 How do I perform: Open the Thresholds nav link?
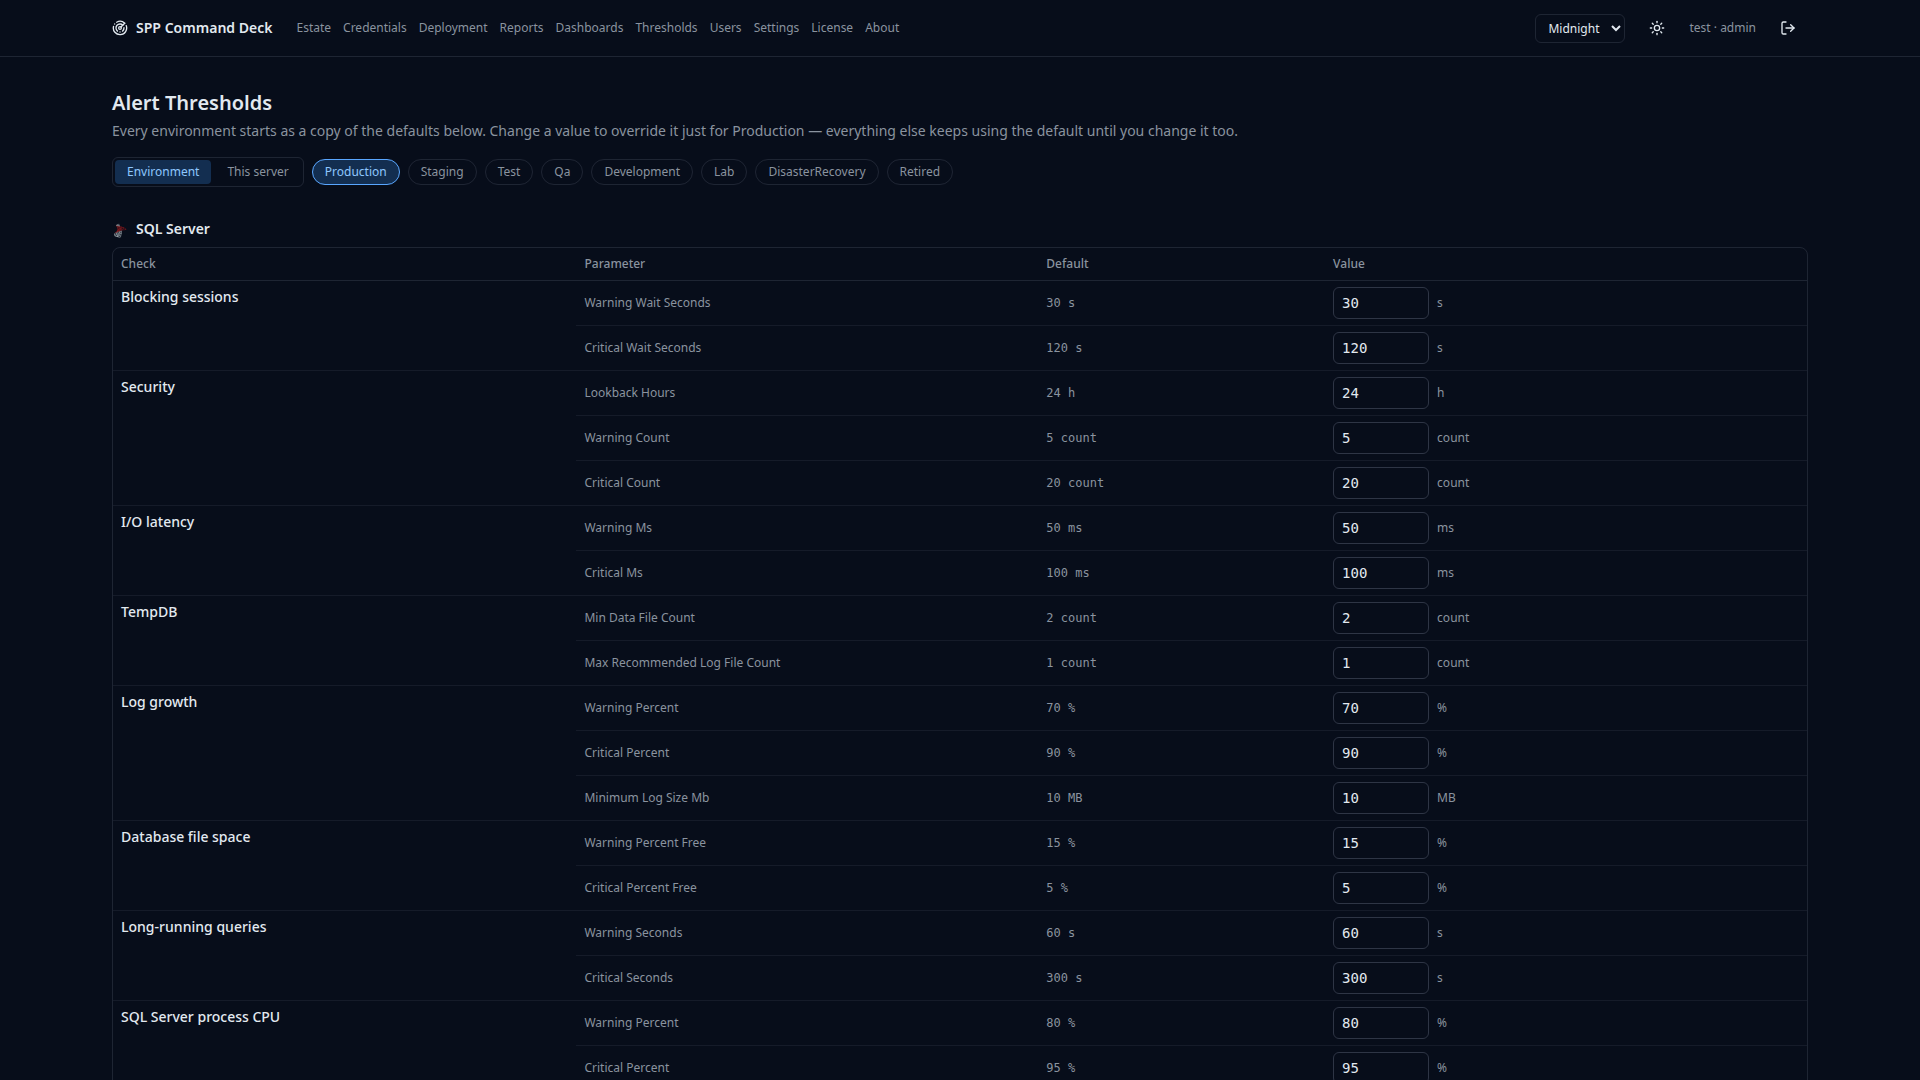pos(666,28)
